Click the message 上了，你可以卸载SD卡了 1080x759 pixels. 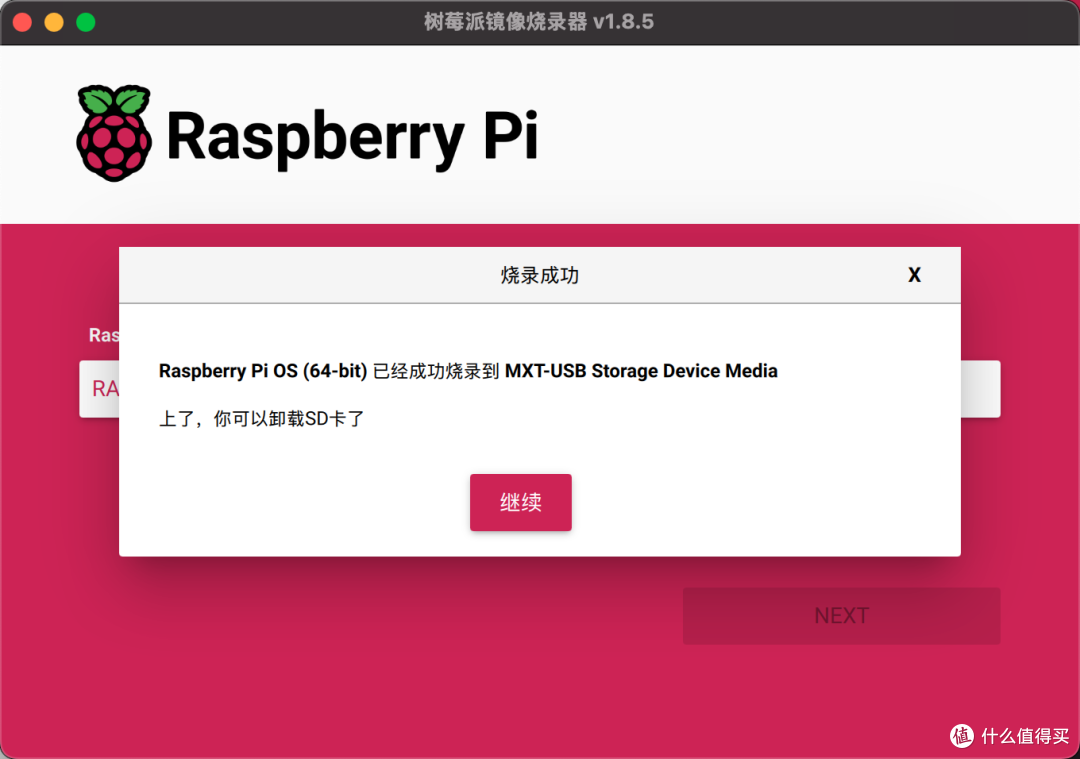pos(262,419)
